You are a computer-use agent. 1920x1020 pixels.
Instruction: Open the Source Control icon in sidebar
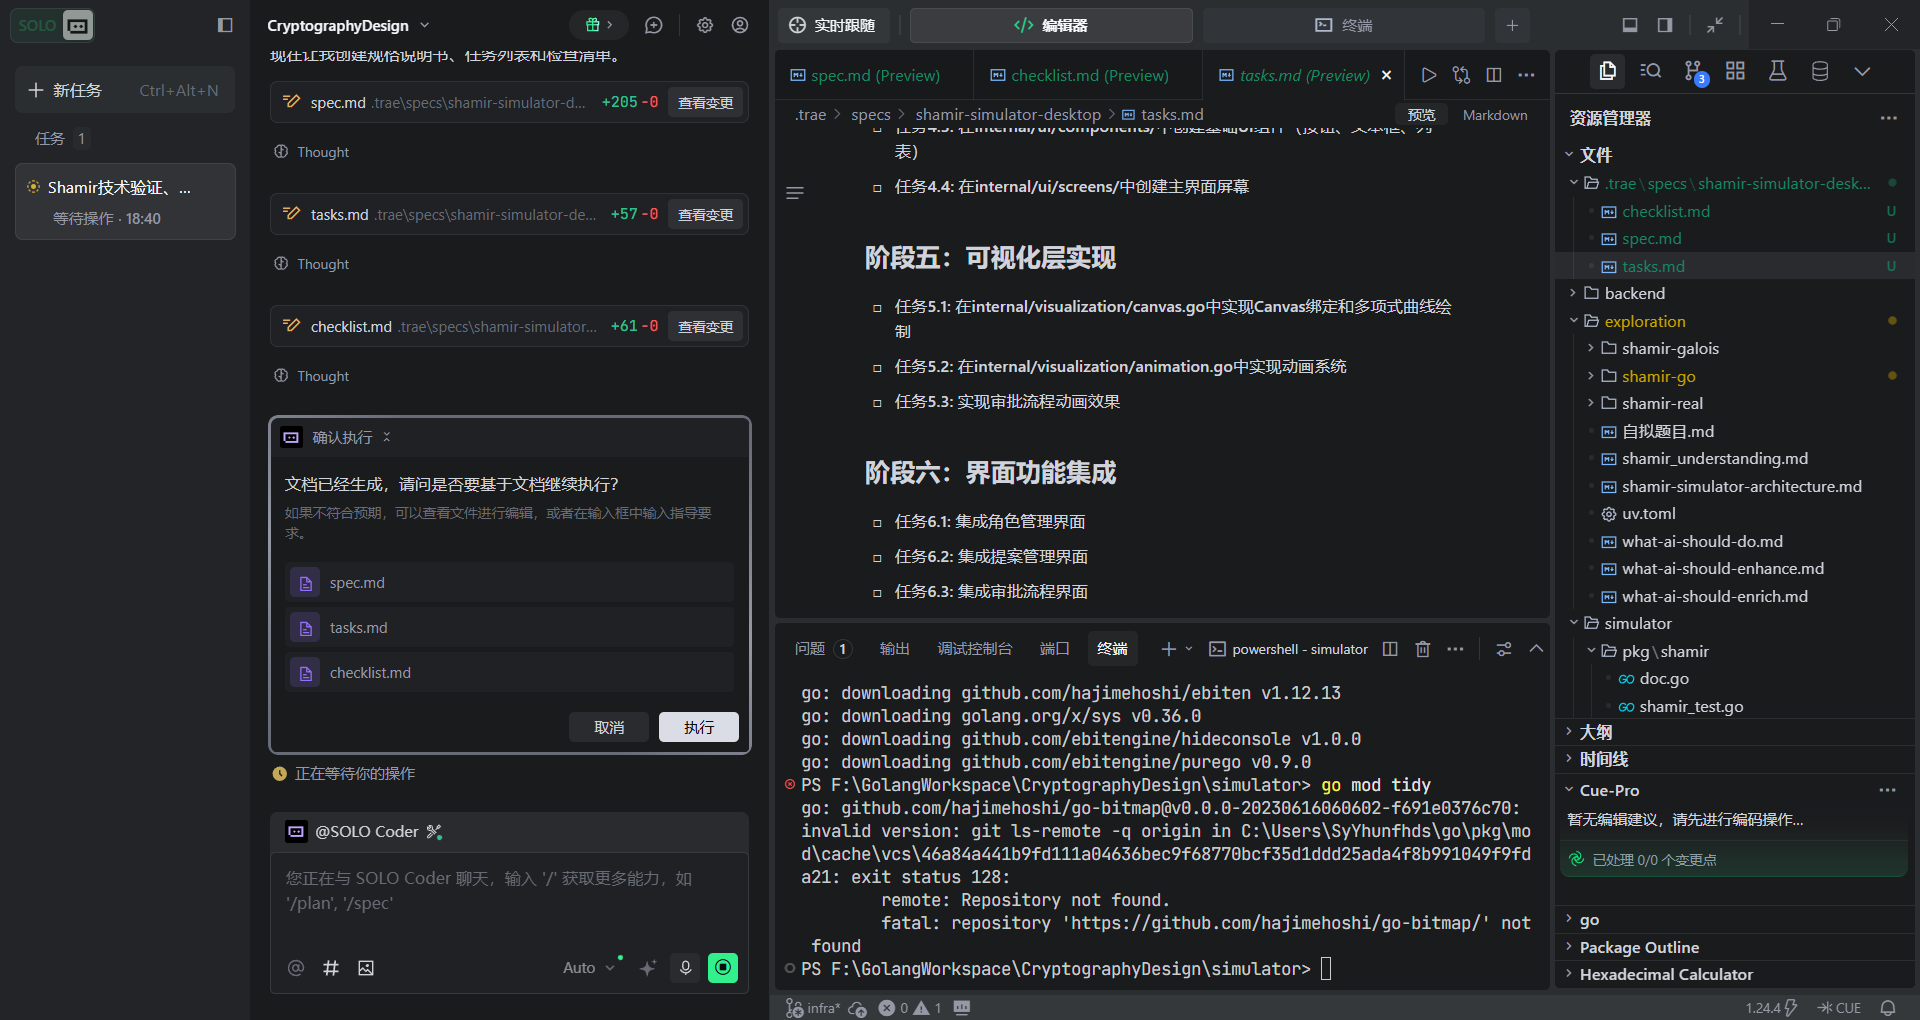point(1694,72)
